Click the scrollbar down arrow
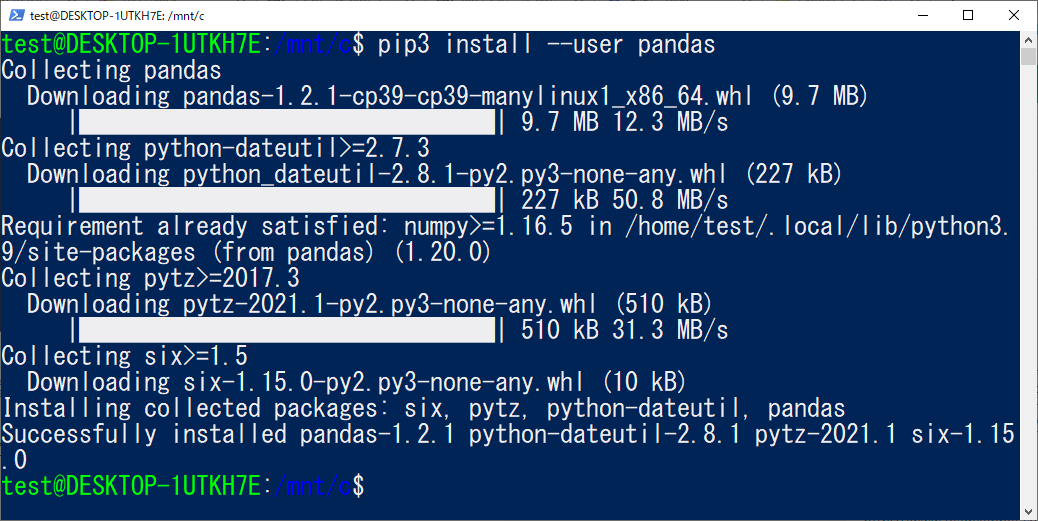This screenshot has width=1038, height=521. pyautogui.click(x=1028, y=512)
